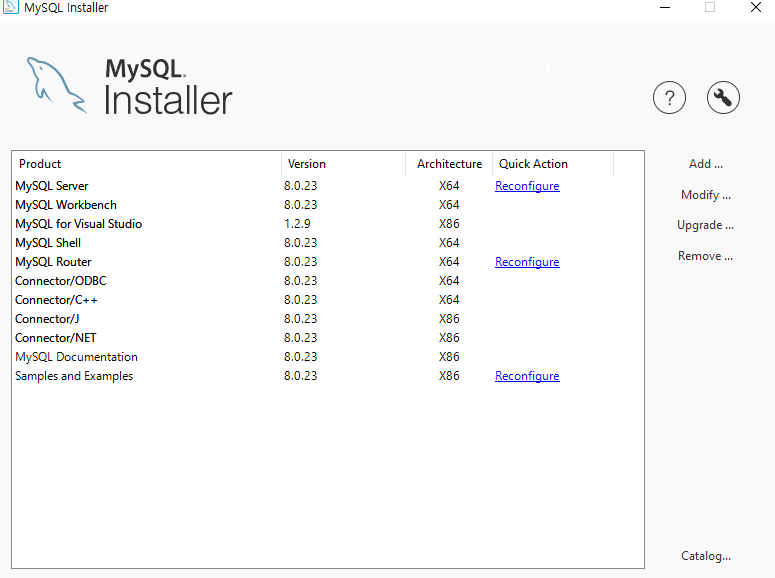
Task: Select the Connector/C++ row
Action: tap(328, 300)
